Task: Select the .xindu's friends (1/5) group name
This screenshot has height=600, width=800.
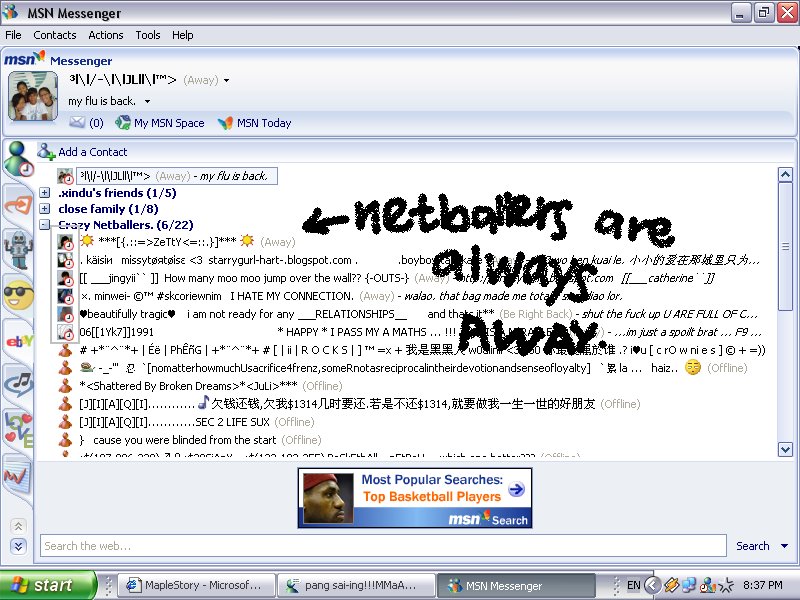Action: (117, 193)
